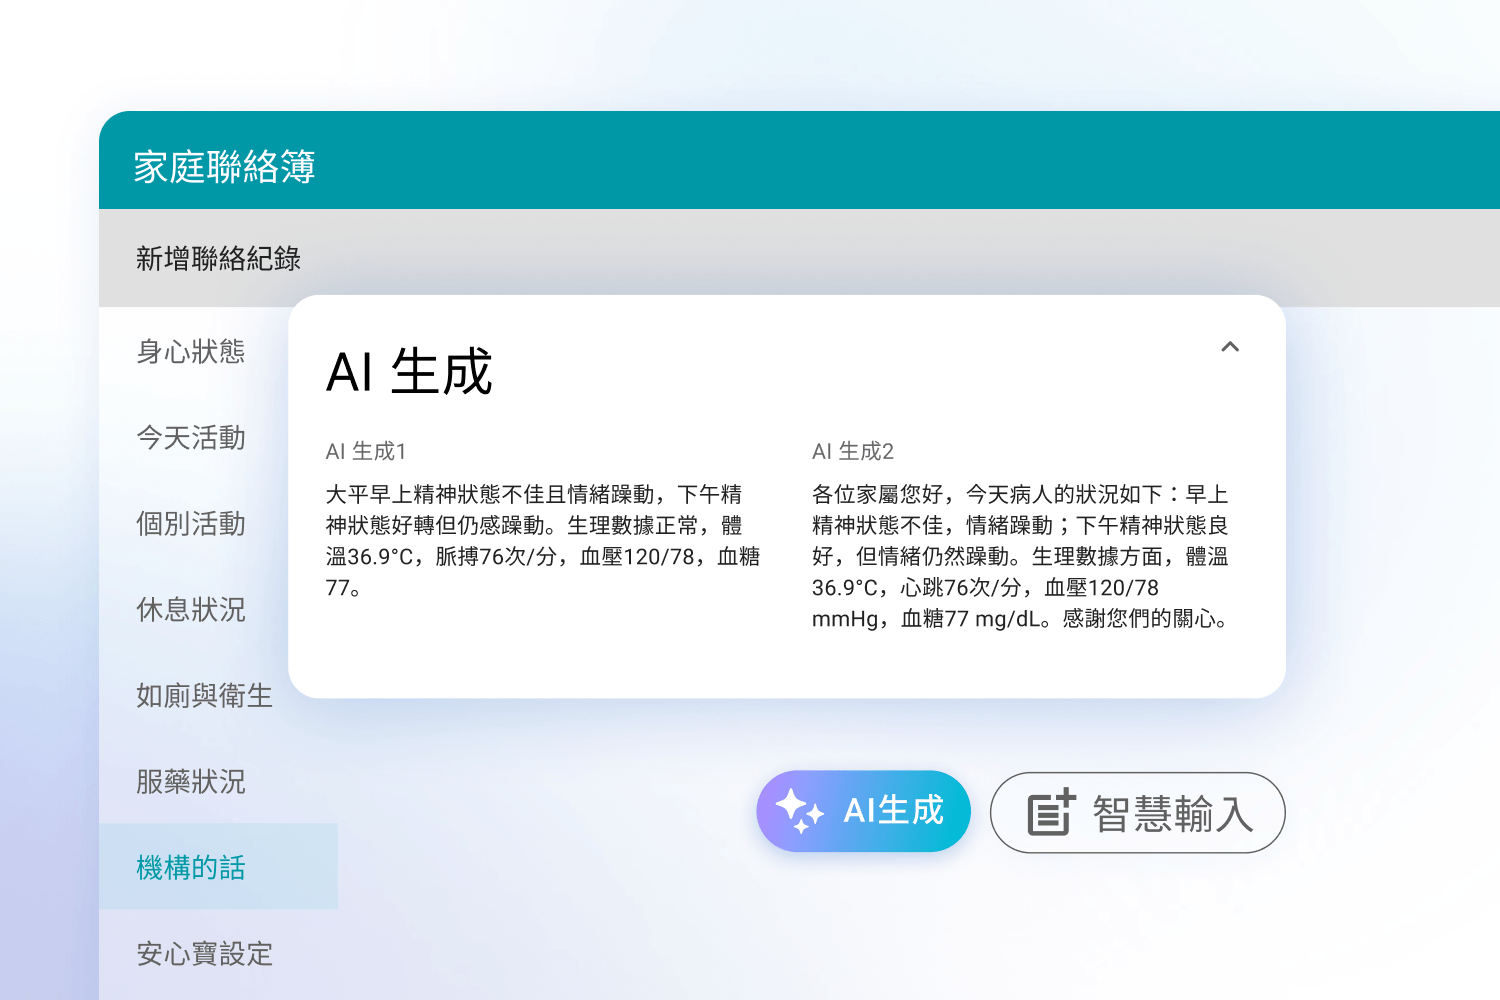Click the 新增聯絡紀錄 heading

click(x=218, y=259)
